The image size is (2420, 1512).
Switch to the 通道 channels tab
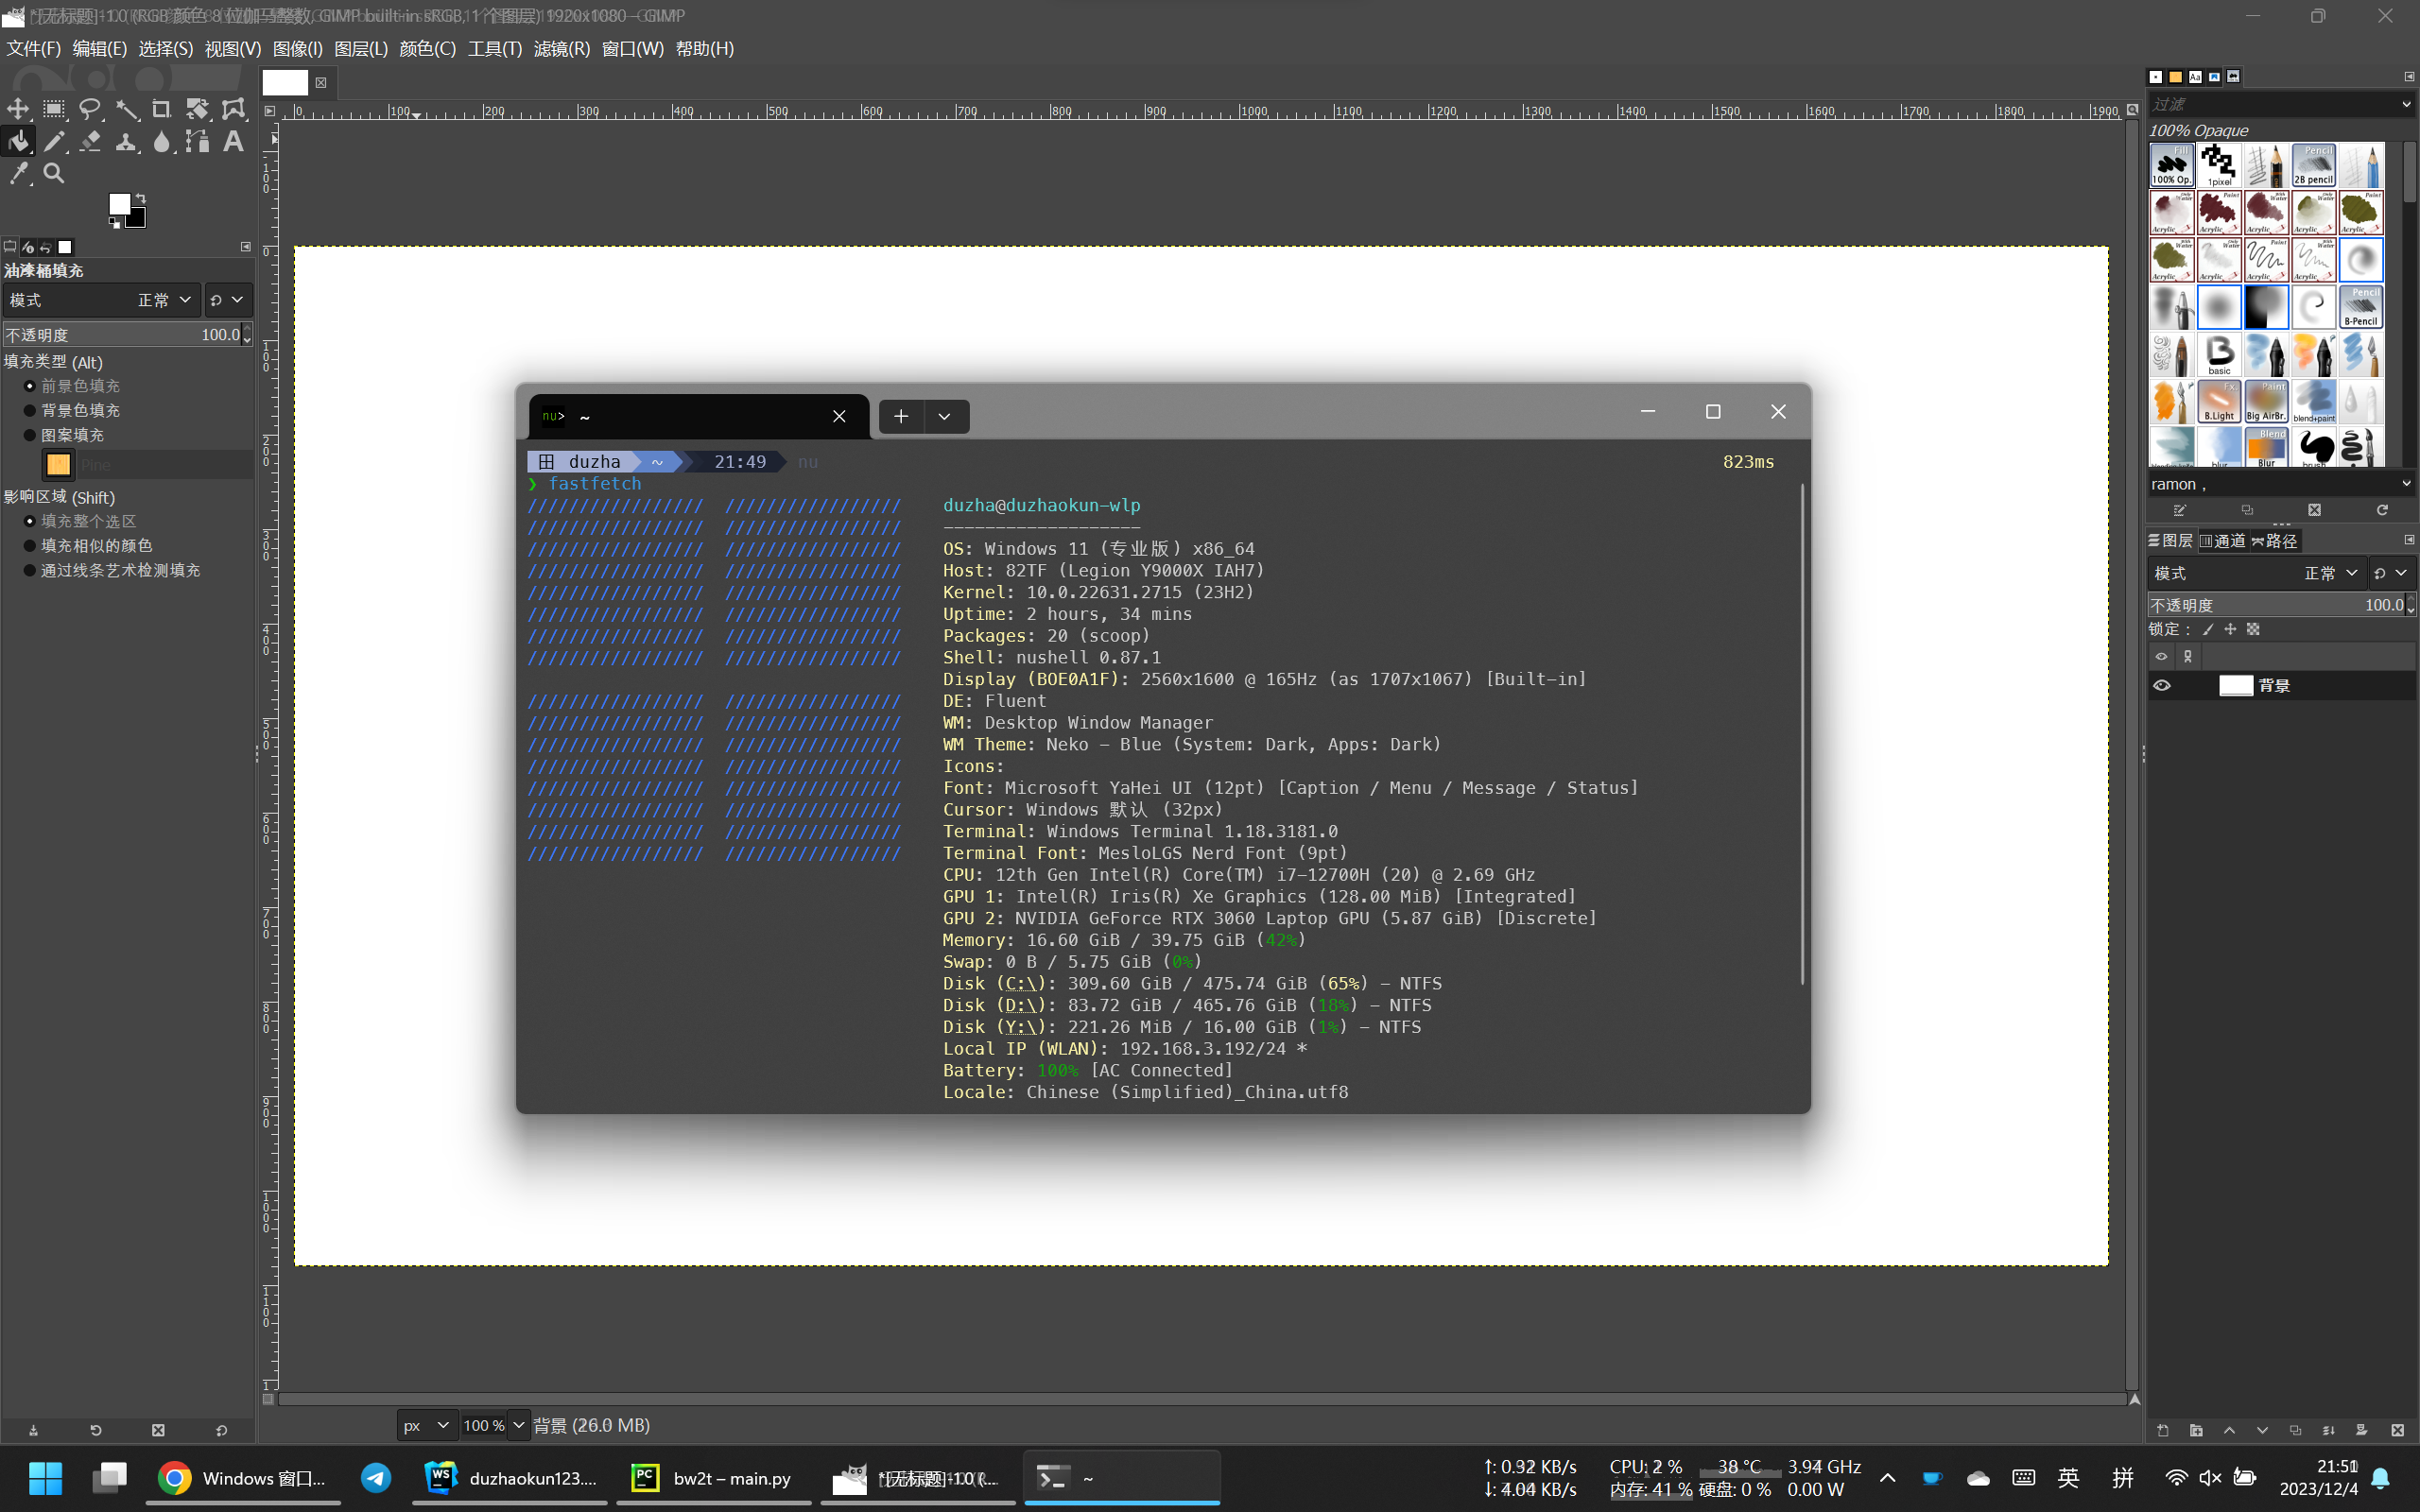[x=2224, y=541]
